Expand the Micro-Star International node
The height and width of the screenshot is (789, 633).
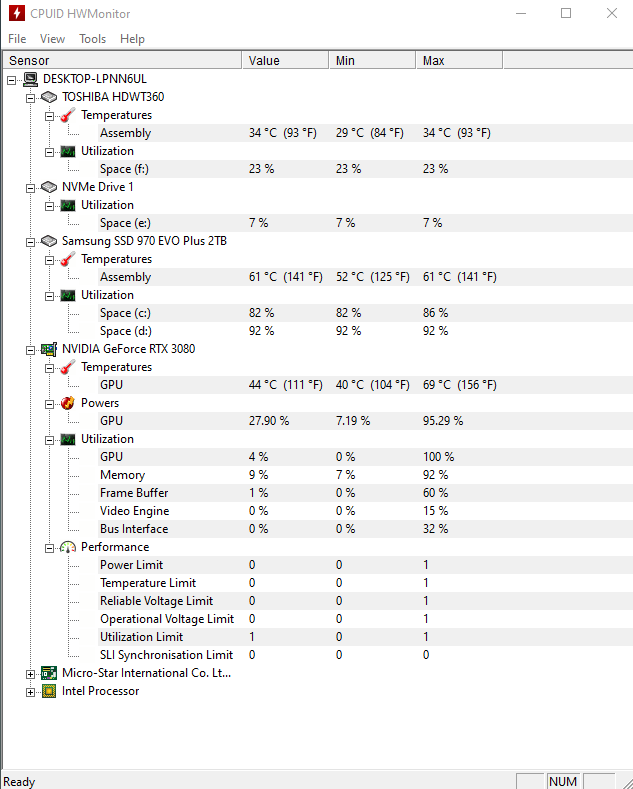tap(31, 674)
